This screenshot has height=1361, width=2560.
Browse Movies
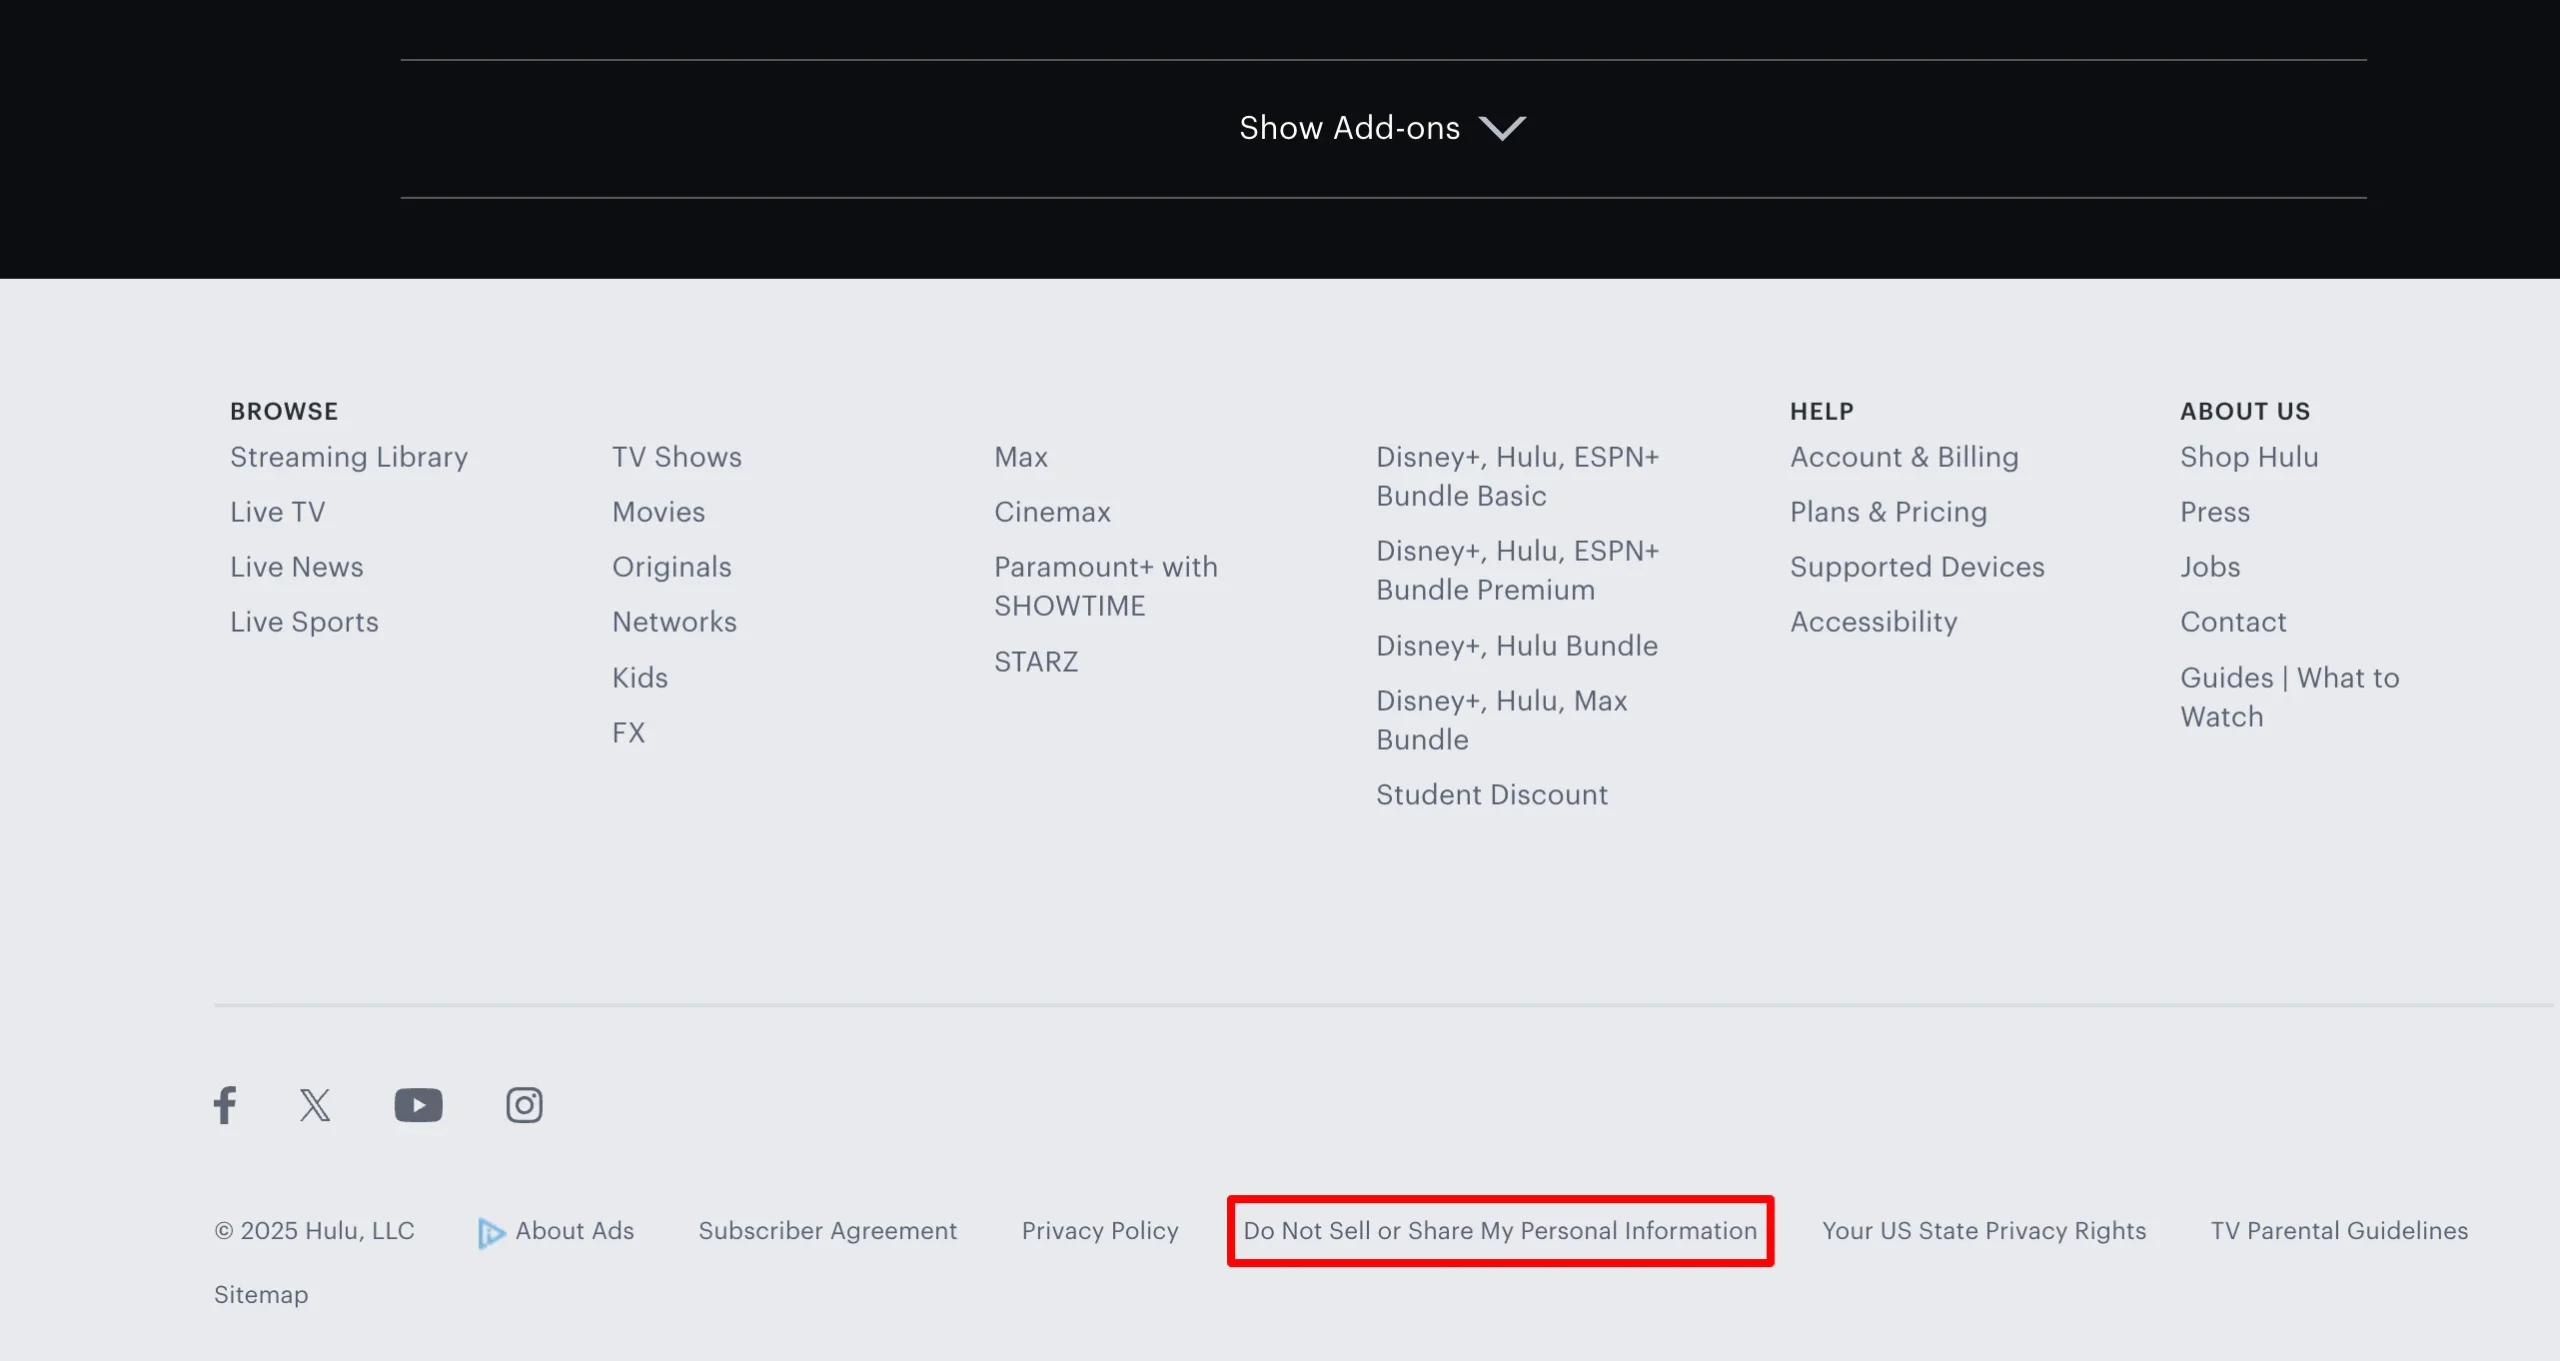click(658, 512)
